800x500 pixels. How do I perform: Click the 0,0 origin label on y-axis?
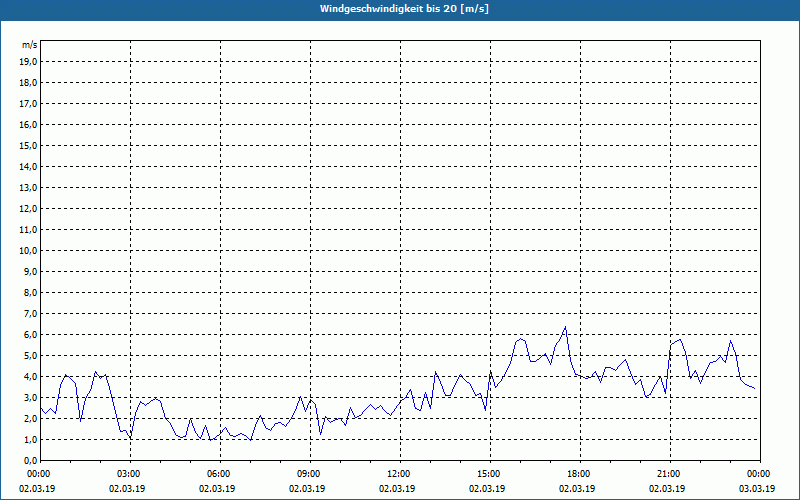coord(29,460)
